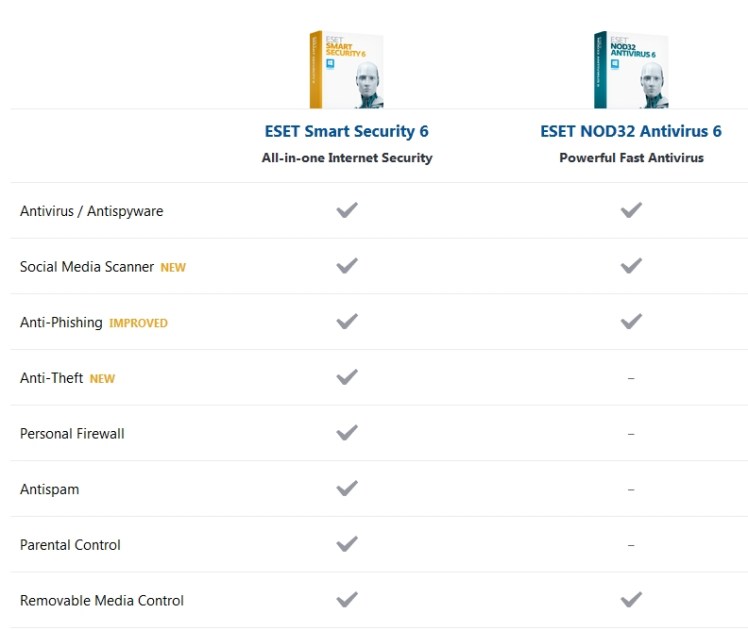Click the NEW badge beside Anti-Theft
The image size is (748, 630).
(x=102, y=379)
